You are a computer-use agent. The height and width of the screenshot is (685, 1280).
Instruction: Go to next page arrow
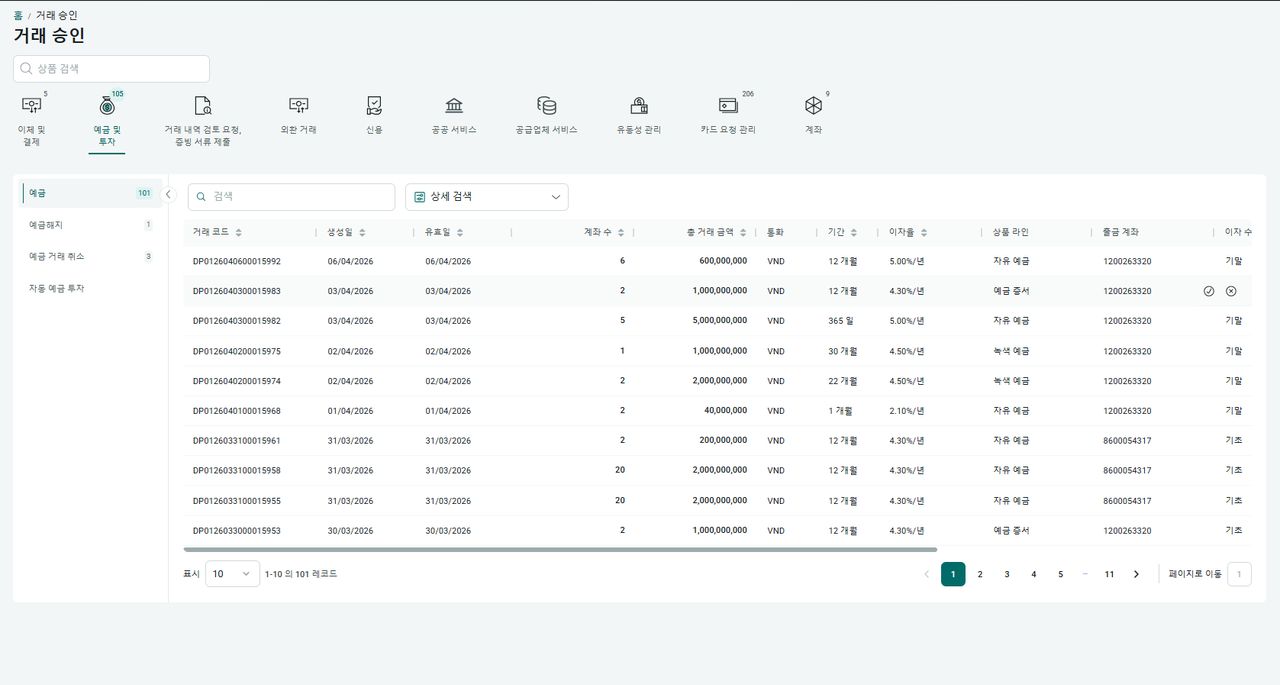point(1136,574)
